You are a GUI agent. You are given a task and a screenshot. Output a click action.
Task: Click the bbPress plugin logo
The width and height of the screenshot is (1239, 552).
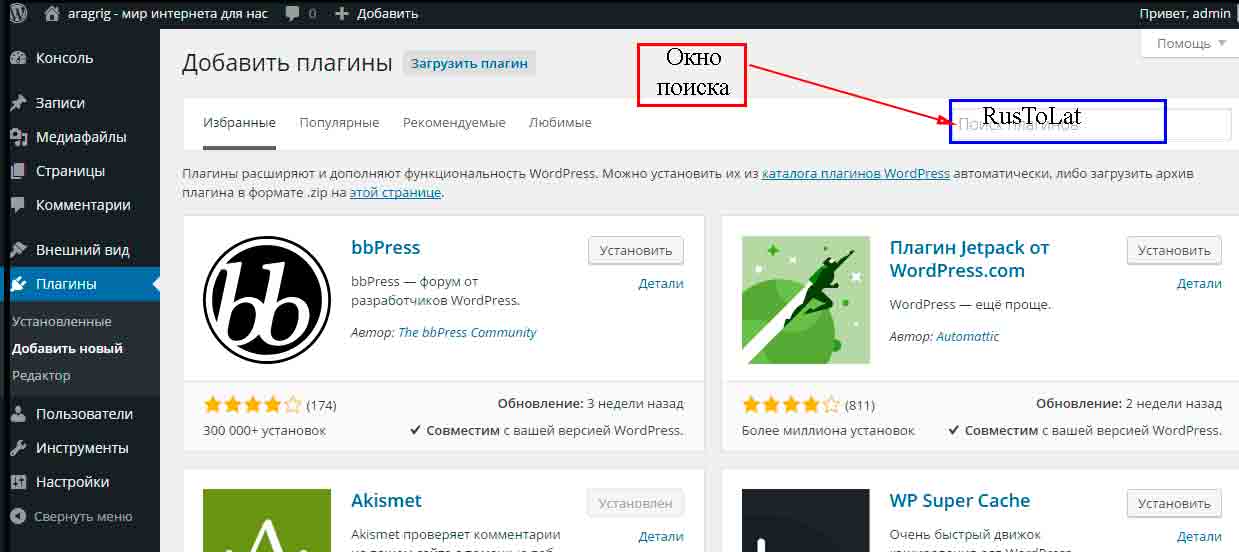pyautogui.click(x=267, y=300)
